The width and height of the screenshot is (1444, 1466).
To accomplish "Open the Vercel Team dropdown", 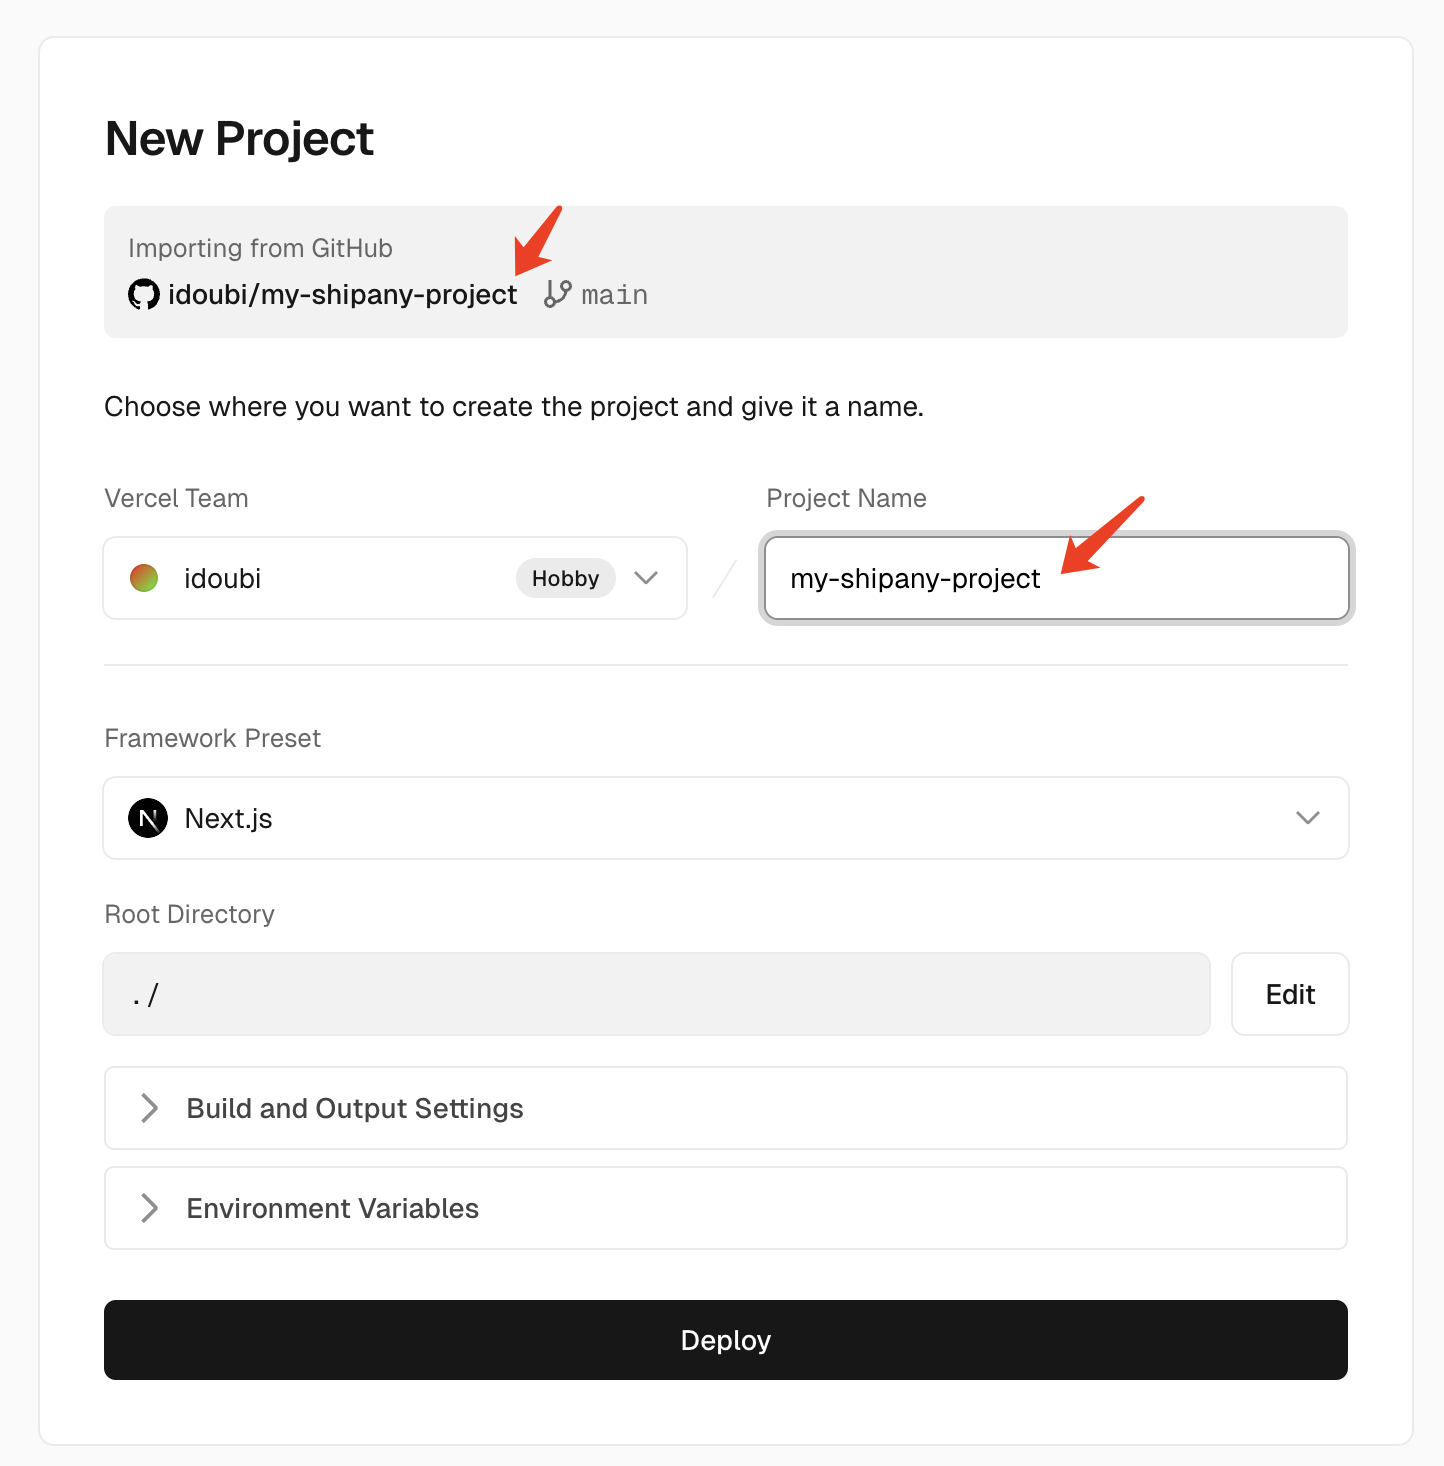I will (395, 578).
